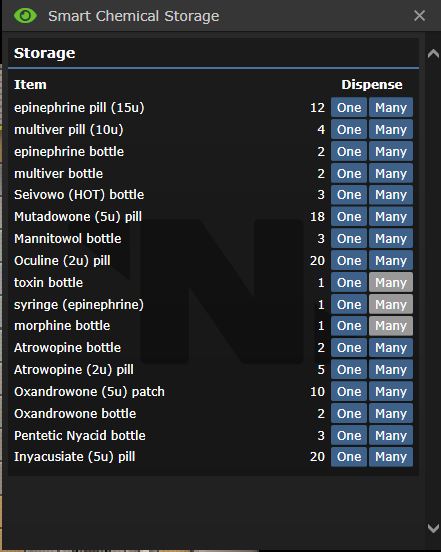441x552 pixels.
Task: Select the 'morphine bottle' item name
Action: pos(62,326)
